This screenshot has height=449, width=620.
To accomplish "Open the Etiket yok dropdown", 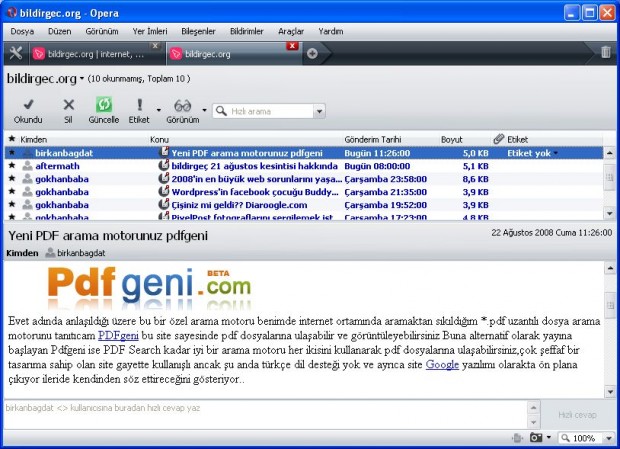I will (x=556, y=153).
